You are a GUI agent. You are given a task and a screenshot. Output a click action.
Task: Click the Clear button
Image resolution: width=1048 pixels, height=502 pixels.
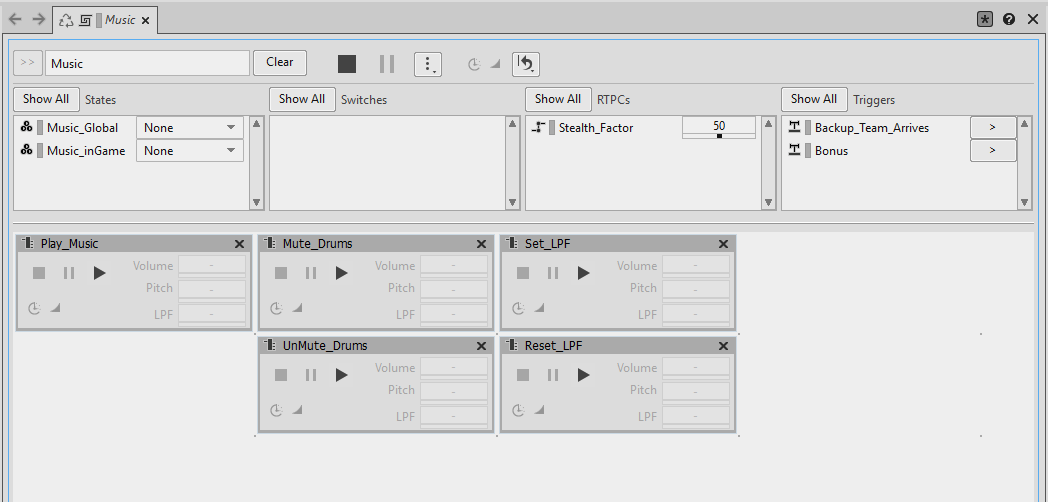pyautogui.click(x=280, y=62)
